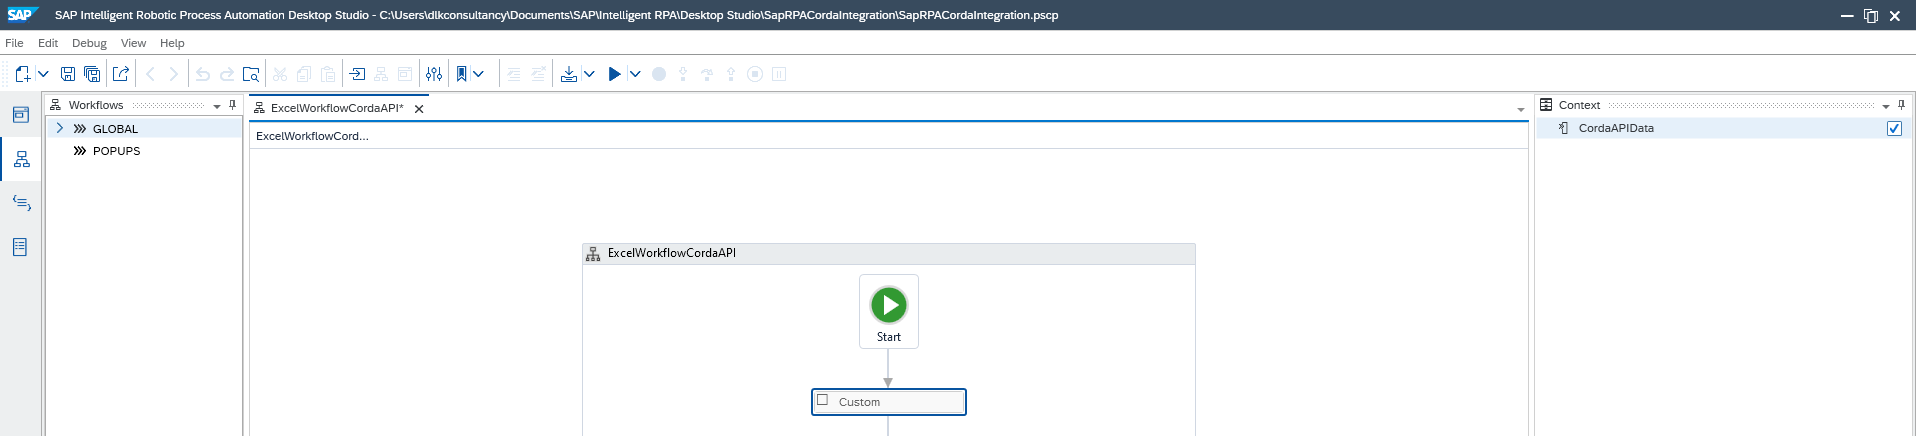Toggle the CordaAPIData checkbox
Screen dimensions: 1916x436
point(1894,128)
